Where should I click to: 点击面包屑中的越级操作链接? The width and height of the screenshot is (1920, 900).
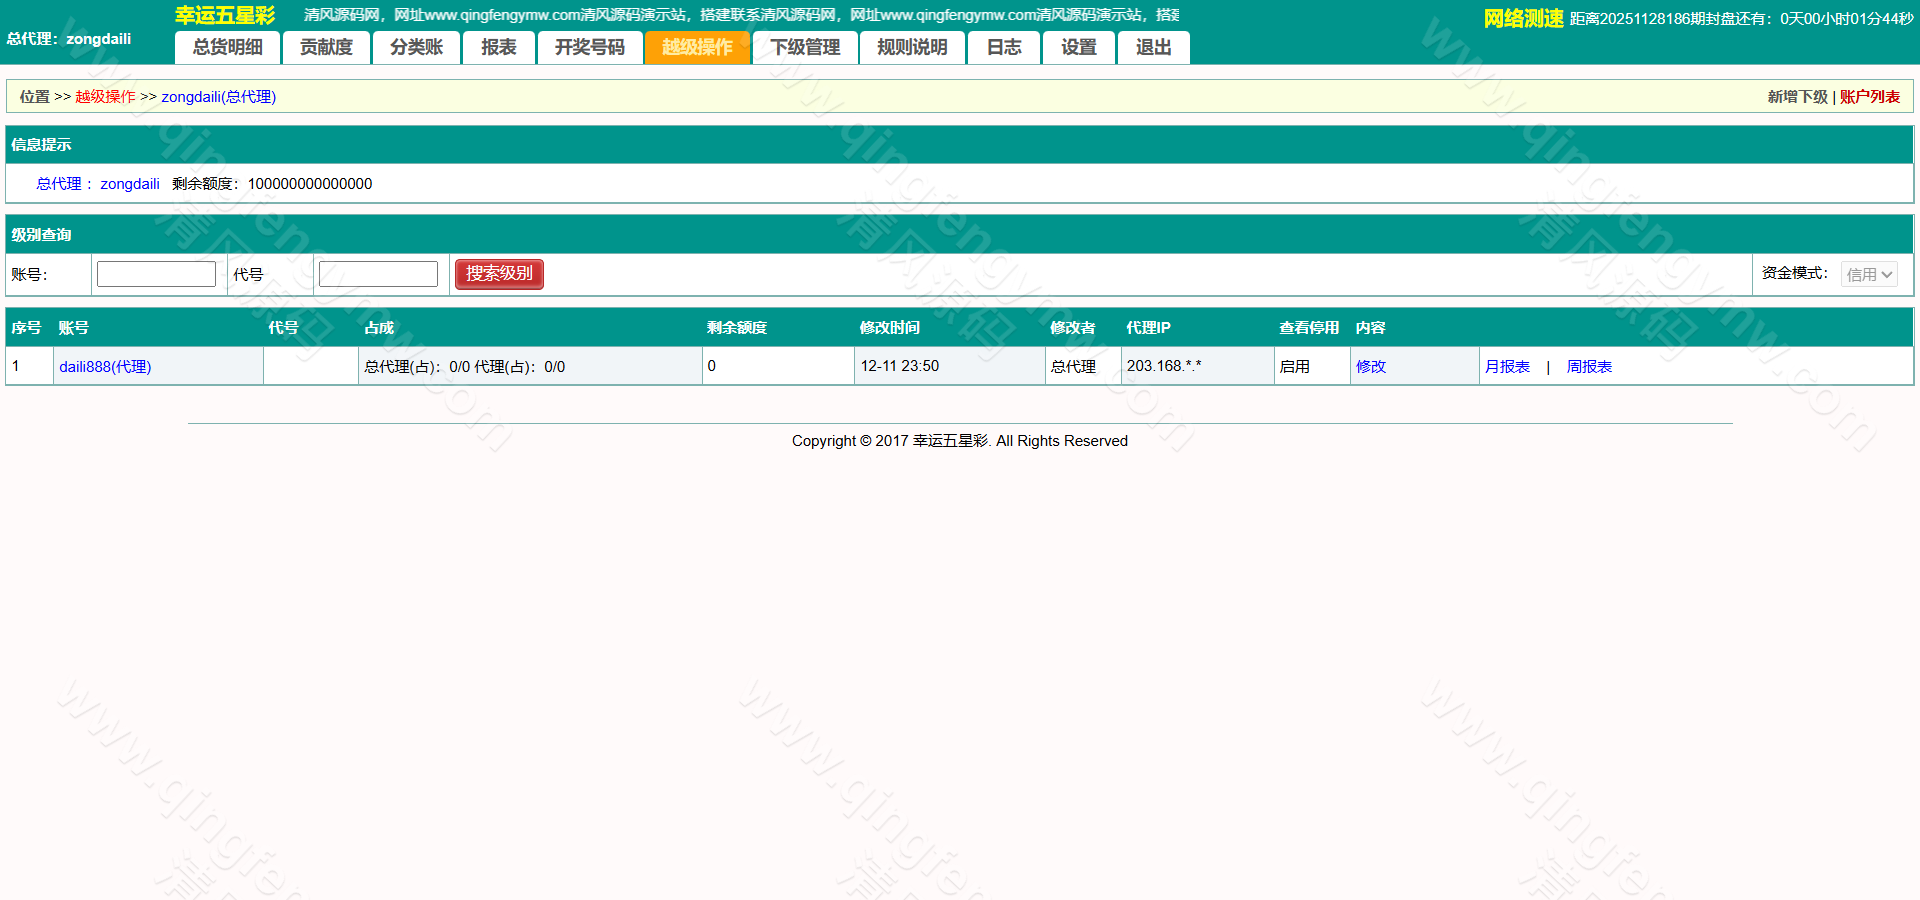tap(103, 96)
